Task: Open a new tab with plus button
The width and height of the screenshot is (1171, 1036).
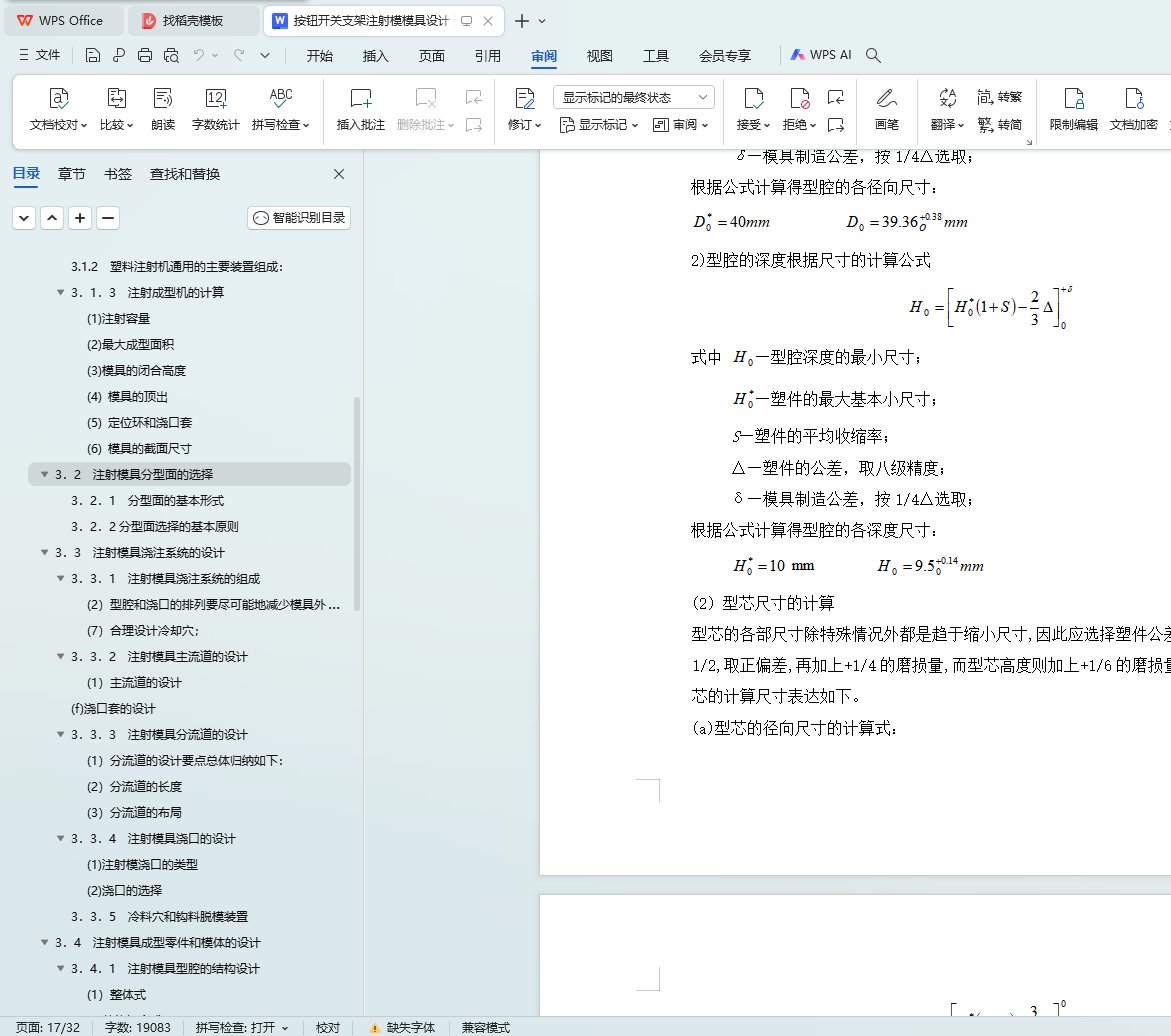Action: [x=522, y=21]
